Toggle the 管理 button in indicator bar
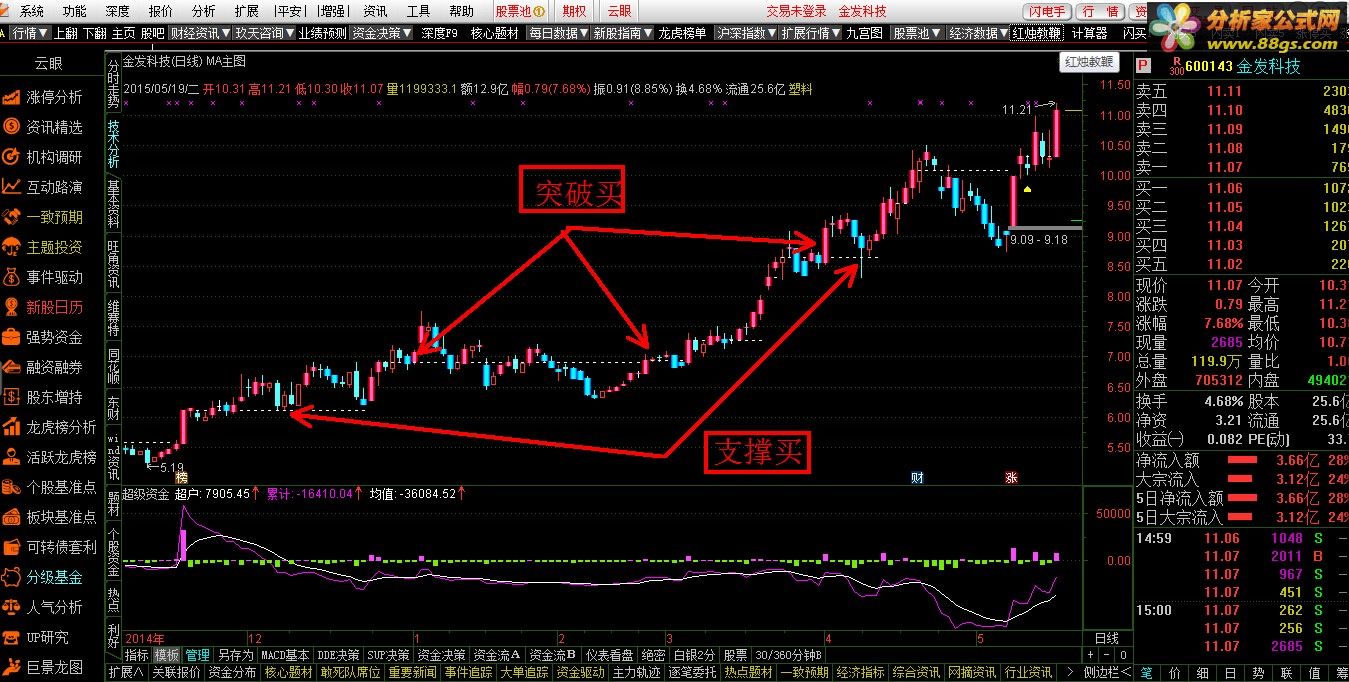The width and height of the screenshot is (1349, 682). point(197,655)
